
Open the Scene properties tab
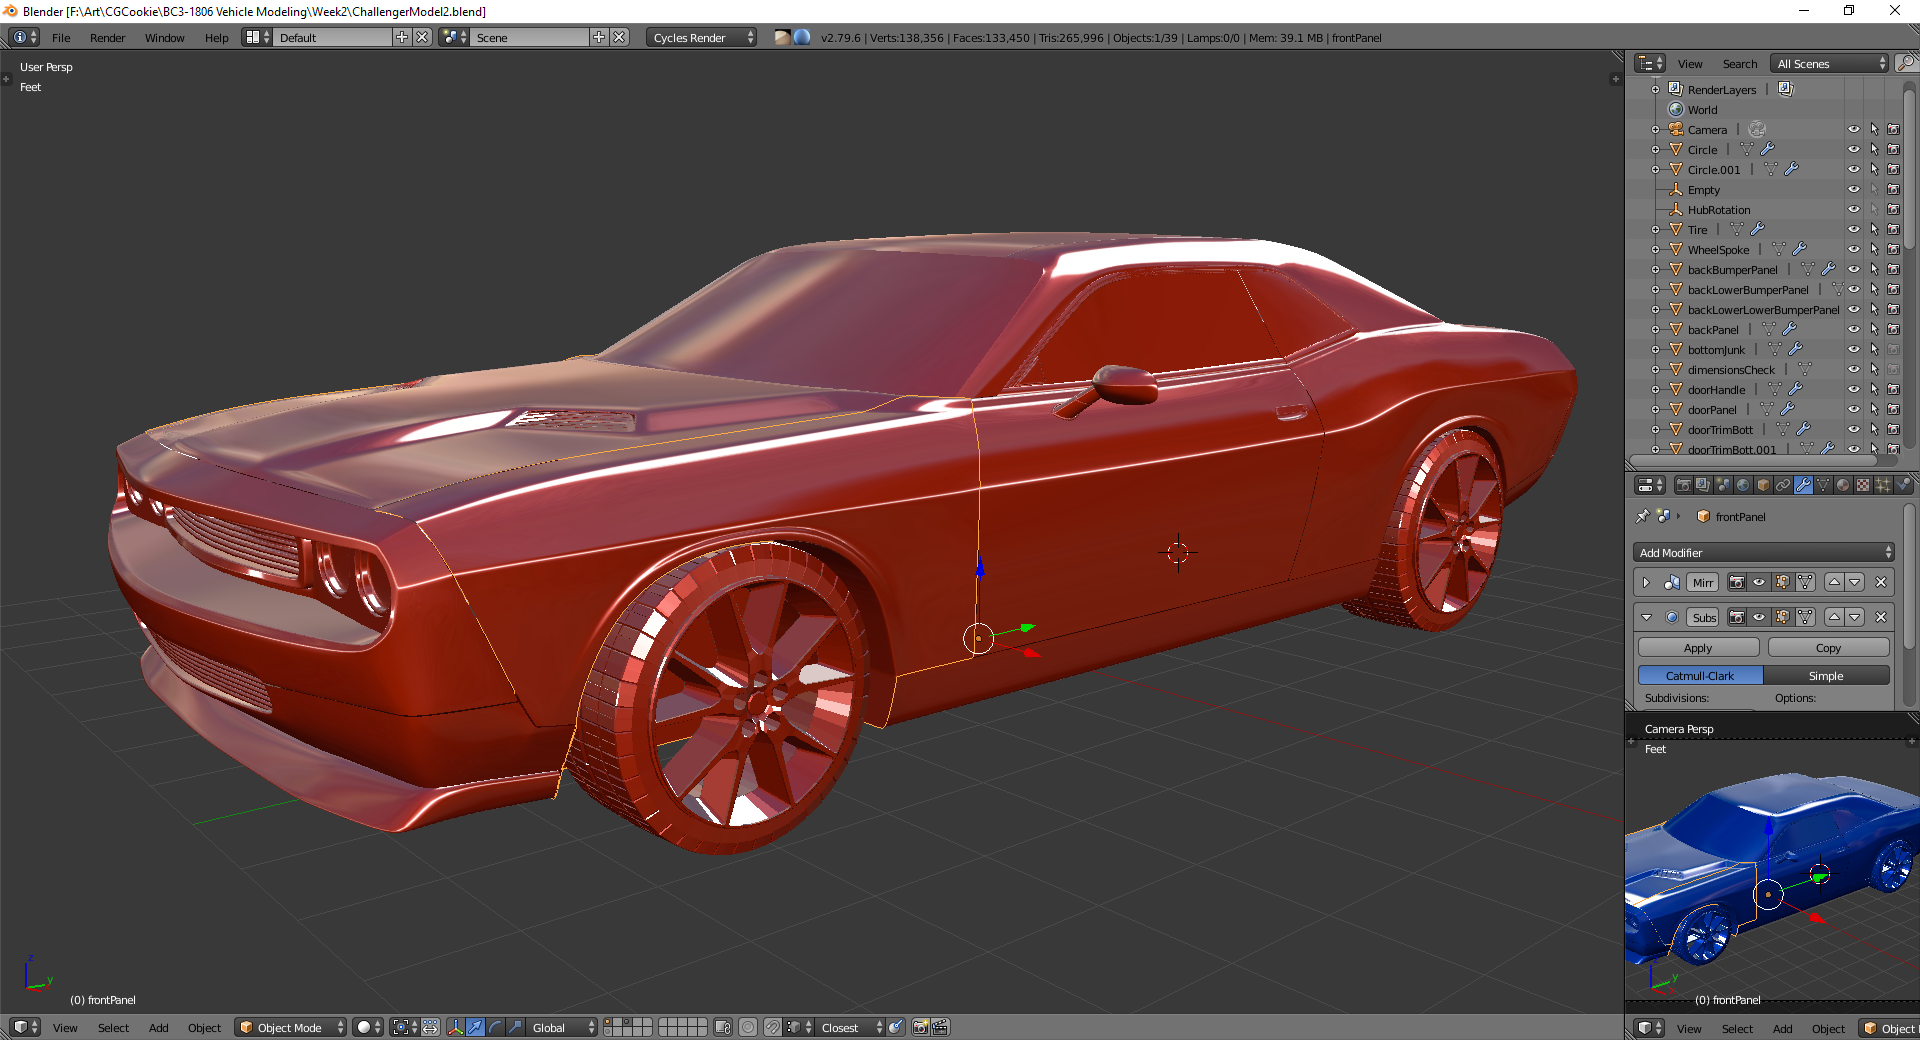[x=1723, y=485]
